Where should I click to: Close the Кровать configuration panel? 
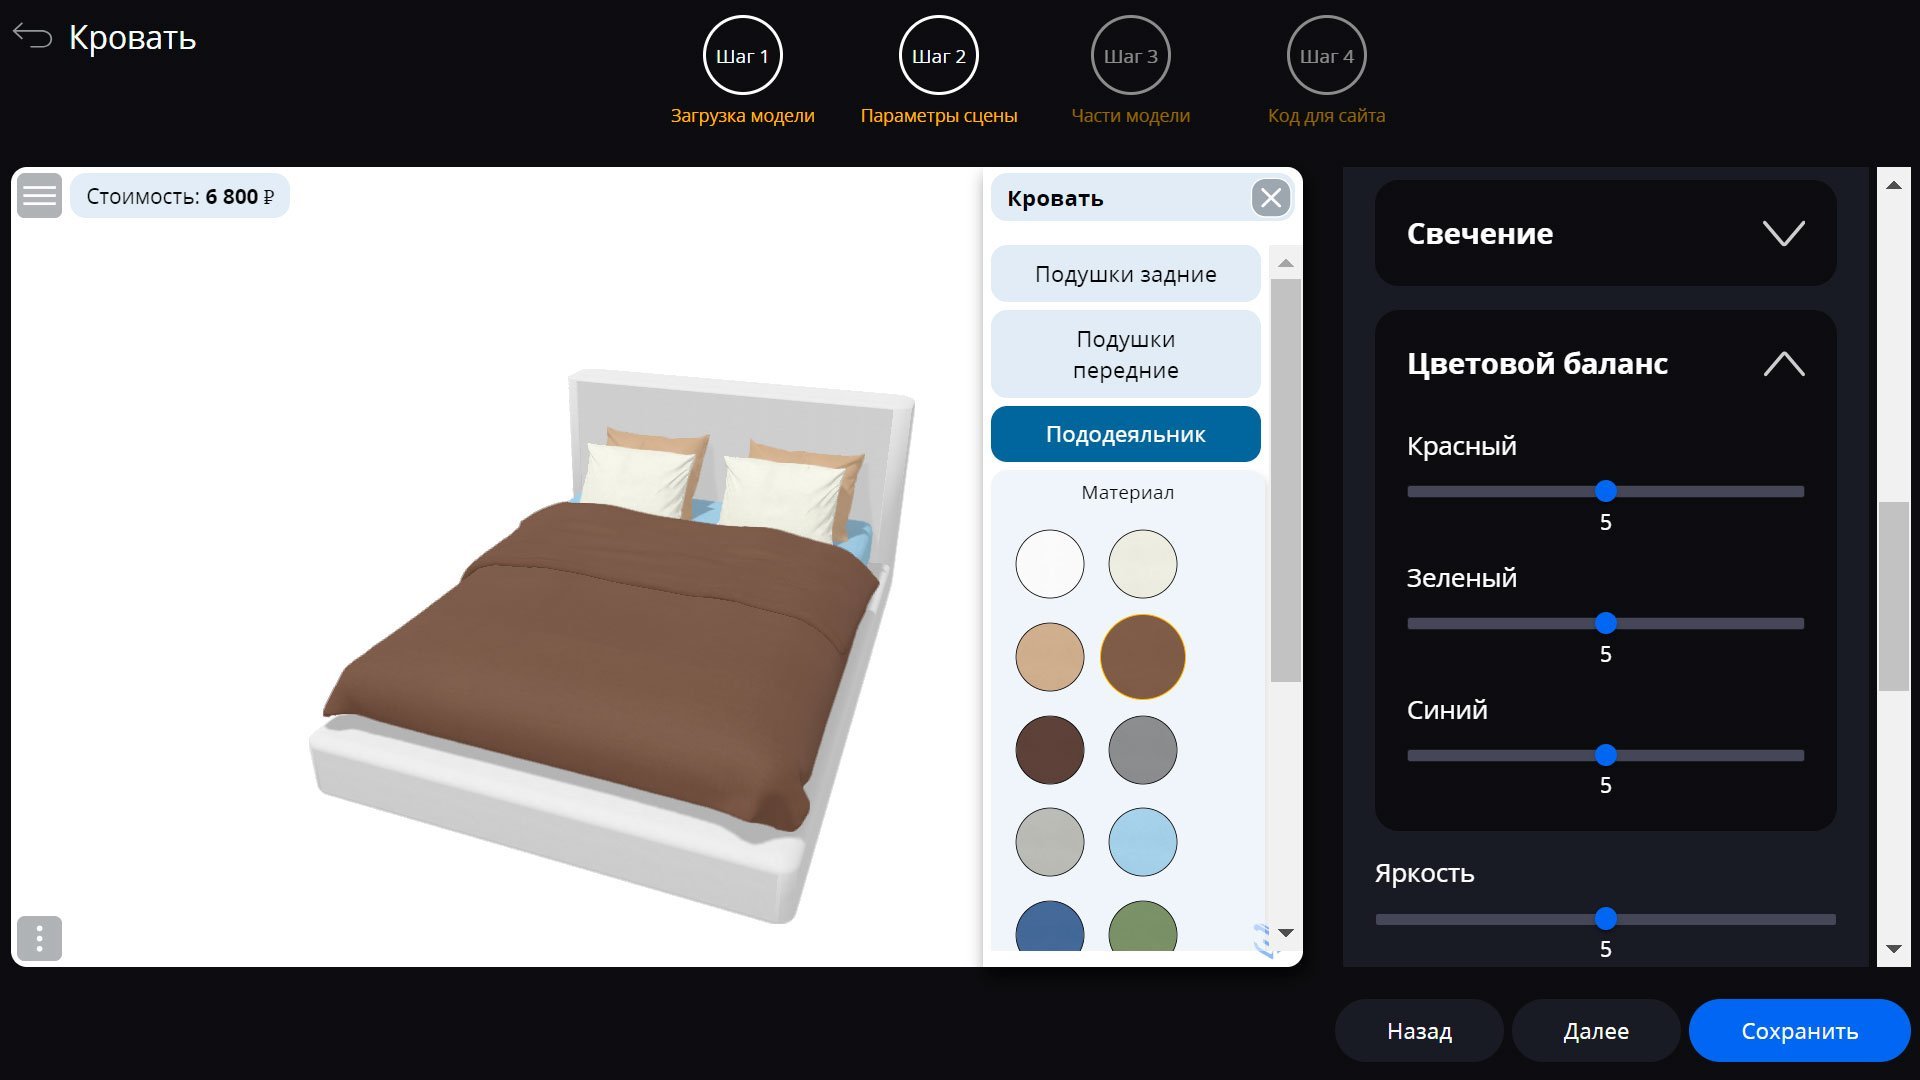pyautogui.click(x=1271, y=198)
